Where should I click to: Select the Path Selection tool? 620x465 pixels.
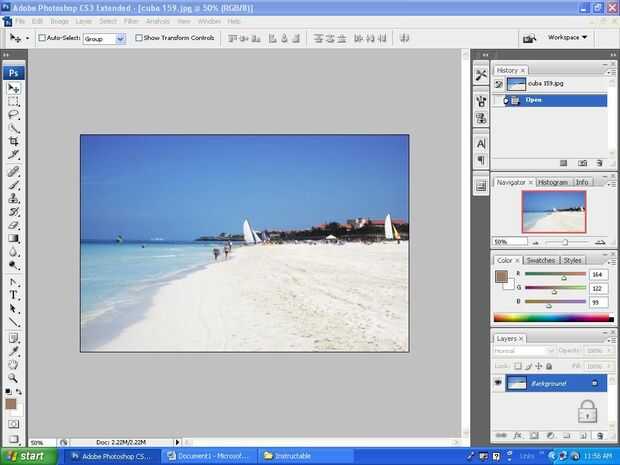13,308
